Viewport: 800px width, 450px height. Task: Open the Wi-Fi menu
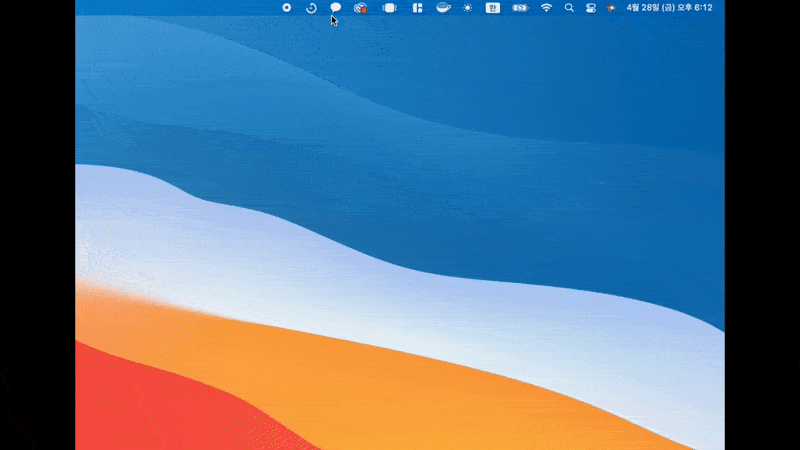click(x=546, y=8)
